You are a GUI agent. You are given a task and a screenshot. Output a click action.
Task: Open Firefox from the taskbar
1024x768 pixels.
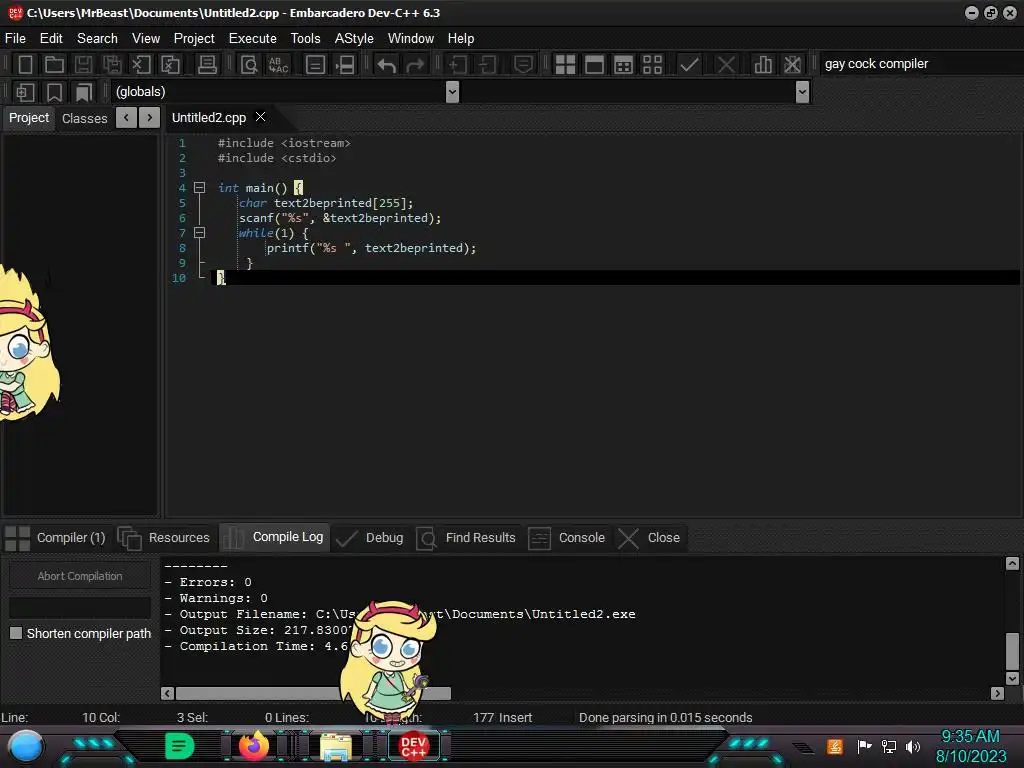[254, 746]
